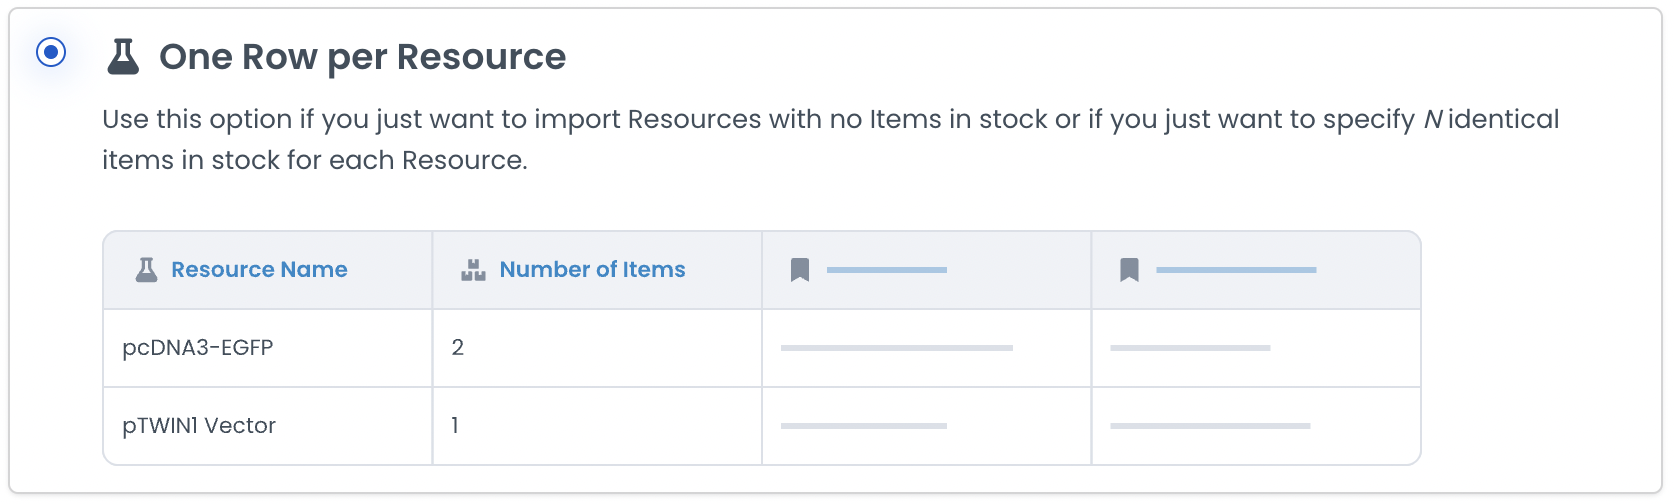Viewport: 1674px width, 504px height.
Task: Click the flask icon in Resource Name header
Action: coord(146,270)
